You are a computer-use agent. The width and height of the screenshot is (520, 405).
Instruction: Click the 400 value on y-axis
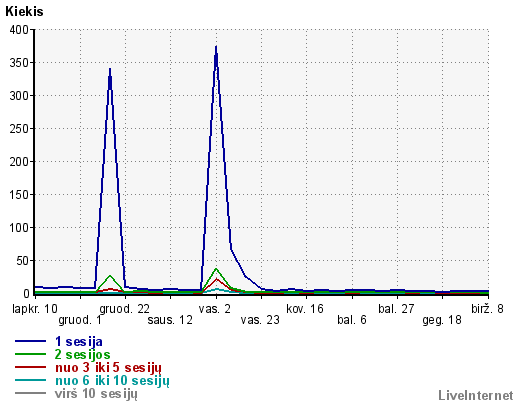19,30
